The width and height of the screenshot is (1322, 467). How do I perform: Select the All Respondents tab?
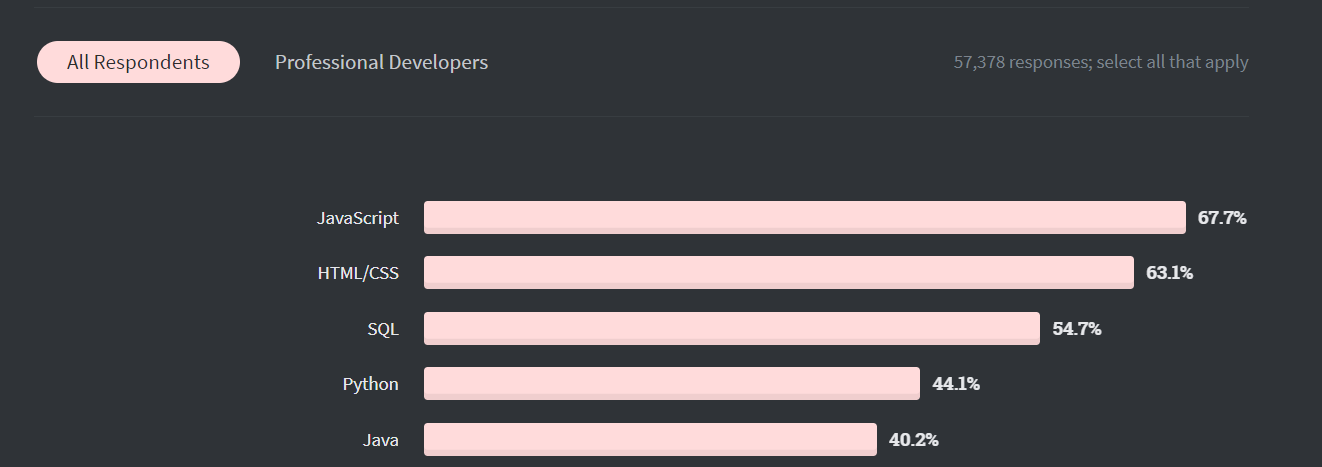point(138,62)
